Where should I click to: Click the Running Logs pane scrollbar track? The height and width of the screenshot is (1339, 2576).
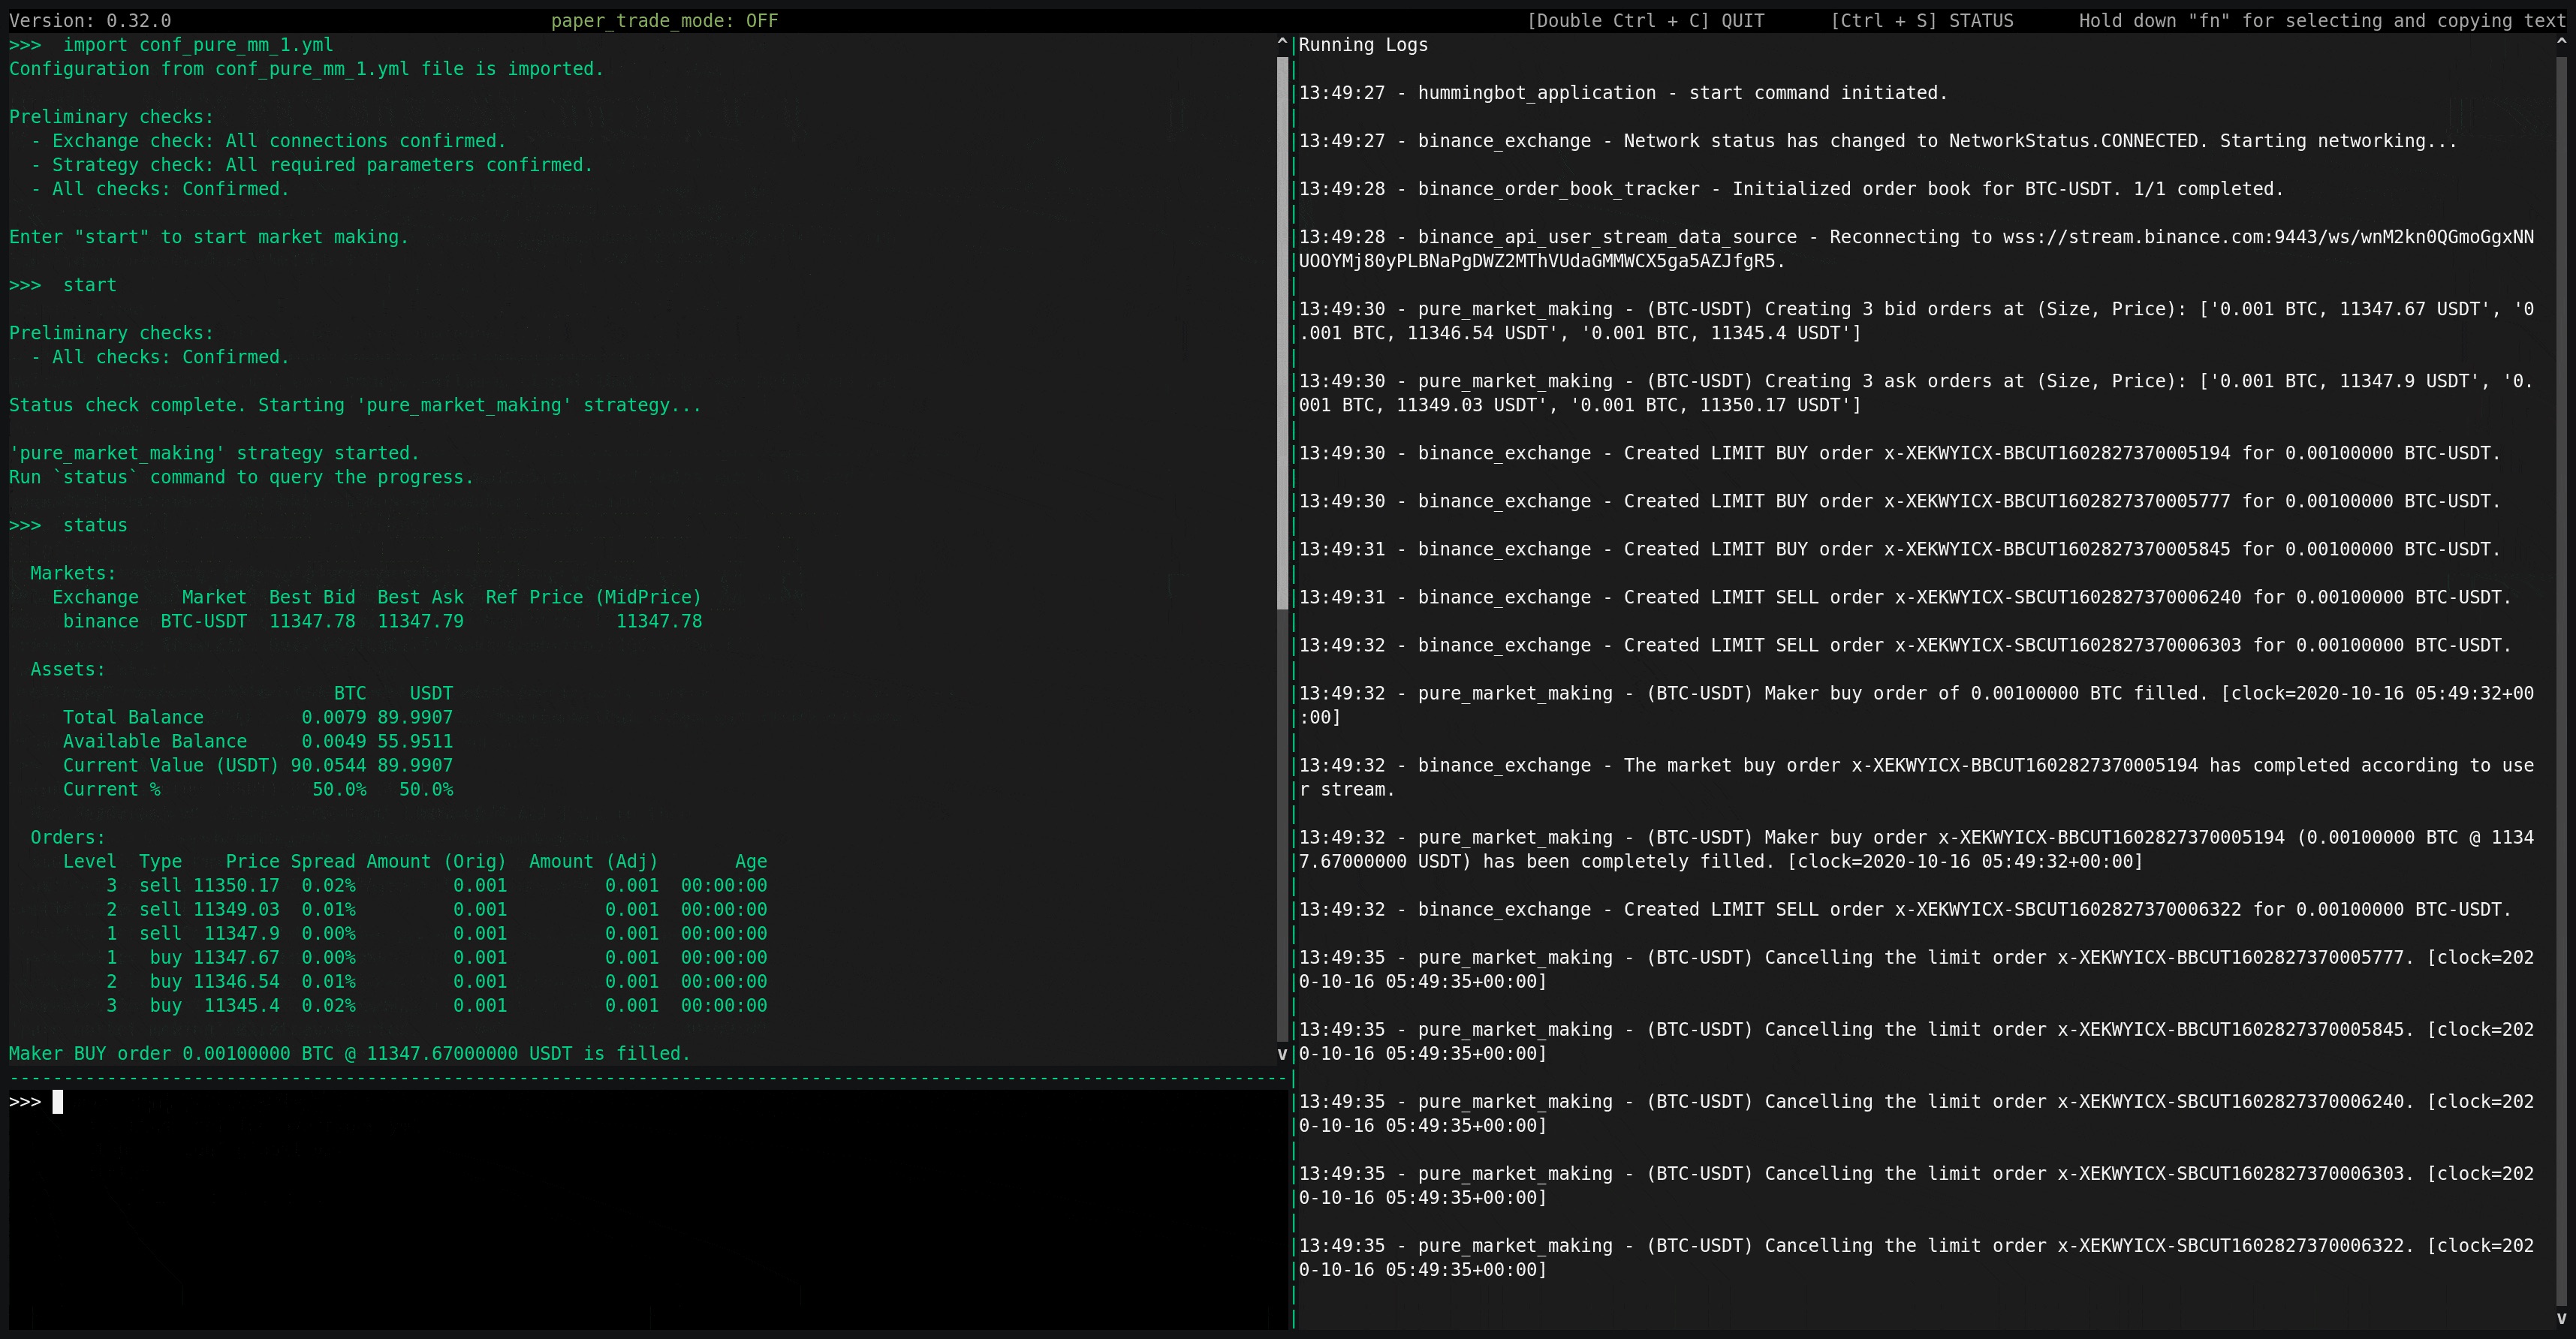(x=2561, y=680)
